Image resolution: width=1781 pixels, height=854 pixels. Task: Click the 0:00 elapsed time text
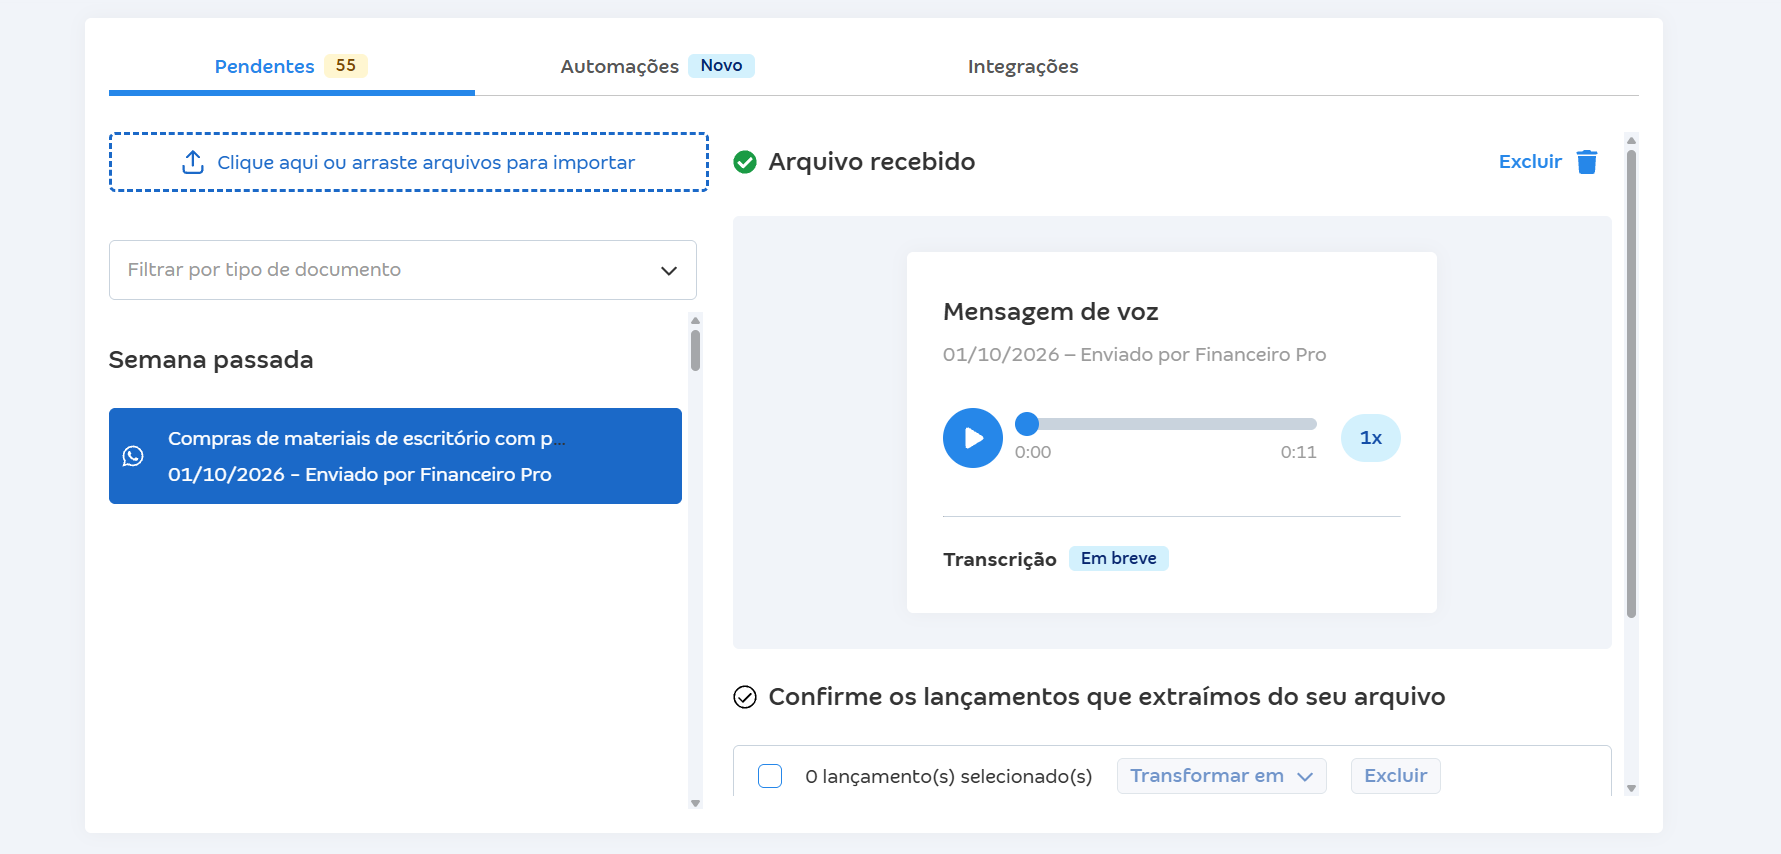(1033, 452)
